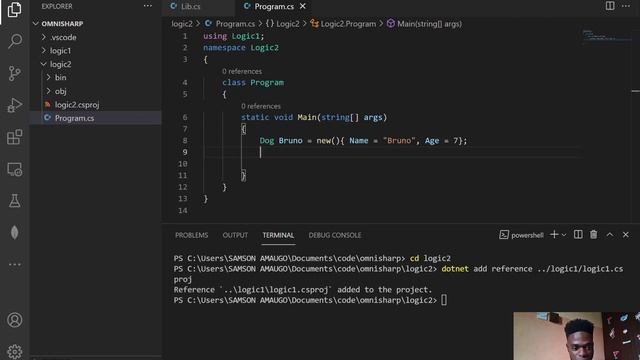
Task: Select the TERMINAL panel tab
Action: [278, 235]
